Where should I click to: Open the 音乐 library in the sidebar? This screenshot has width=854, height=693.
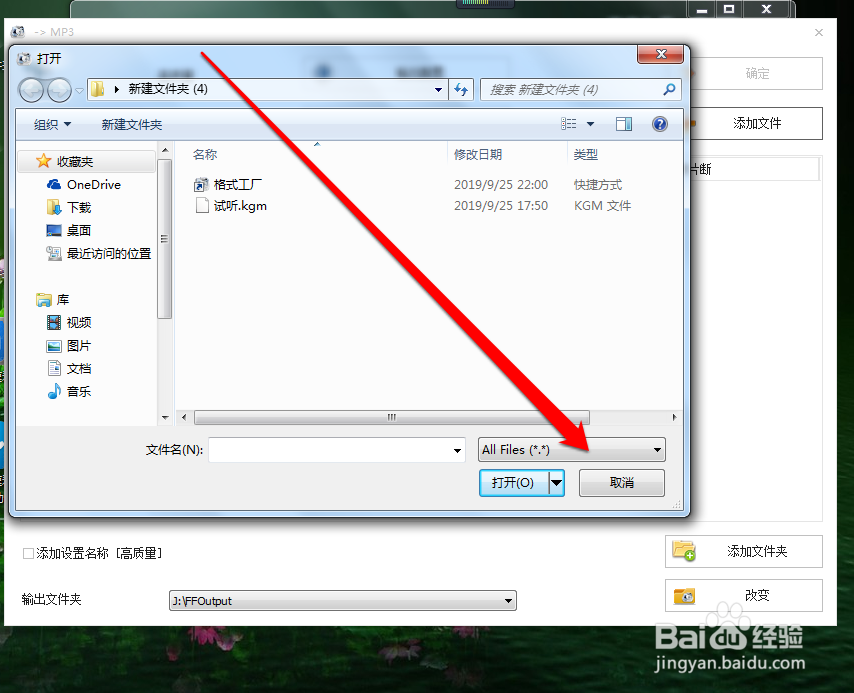tap(76, 391)
